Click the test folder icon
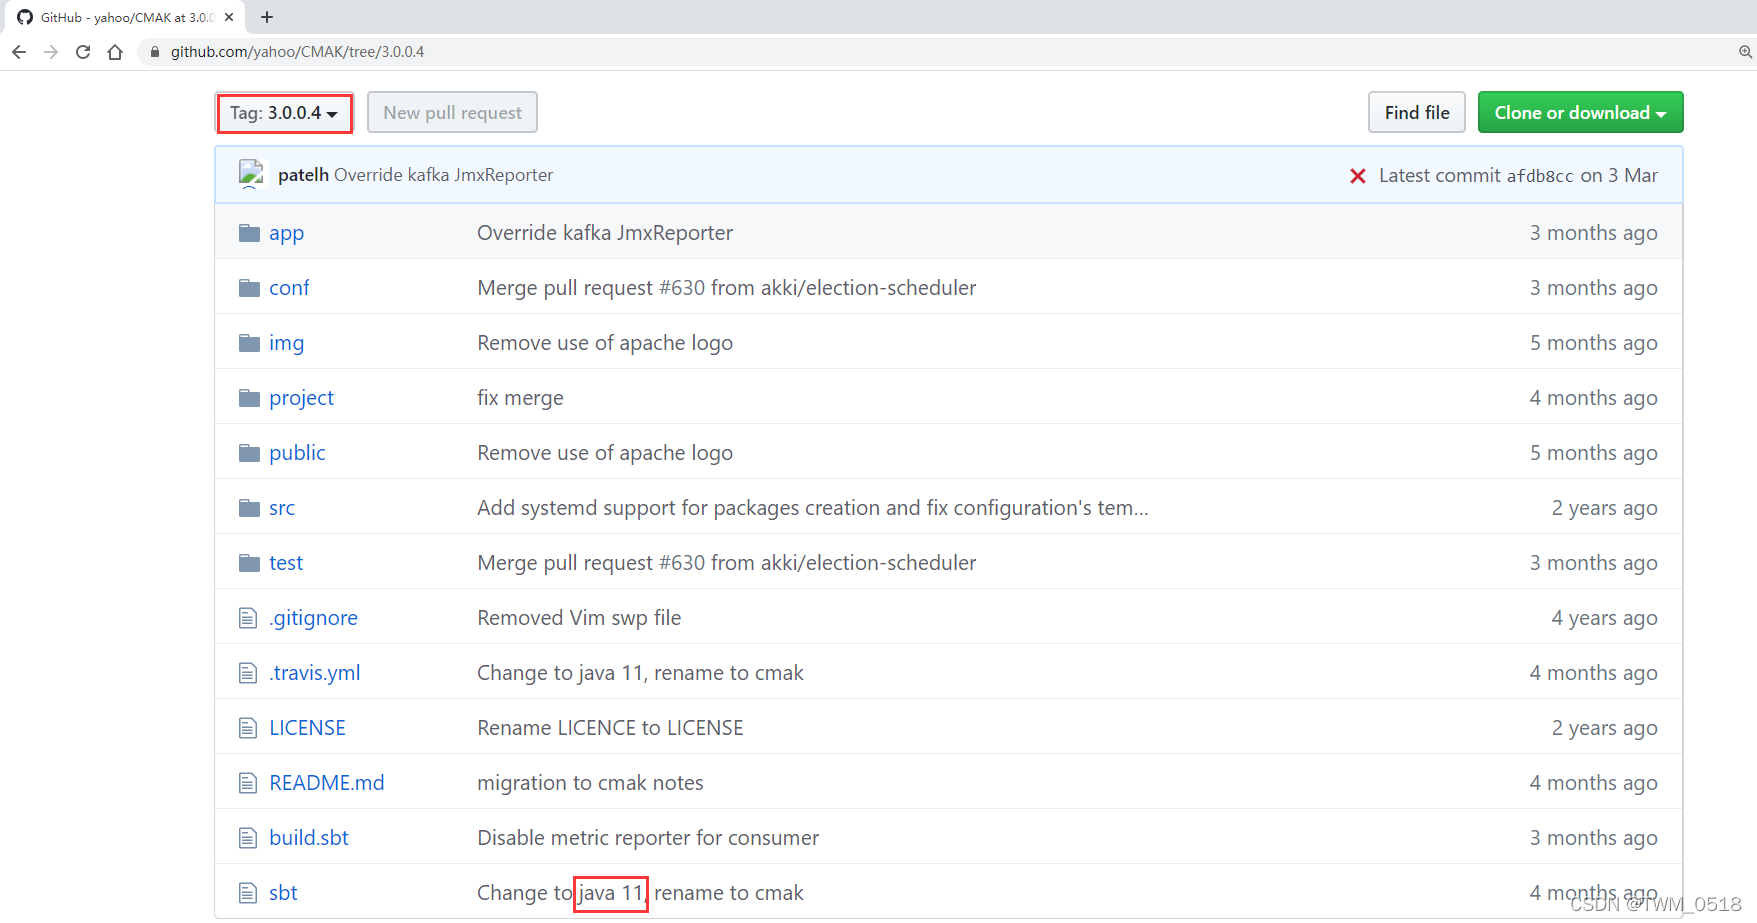Screen dimensions: 1757x923 [249, 563]
